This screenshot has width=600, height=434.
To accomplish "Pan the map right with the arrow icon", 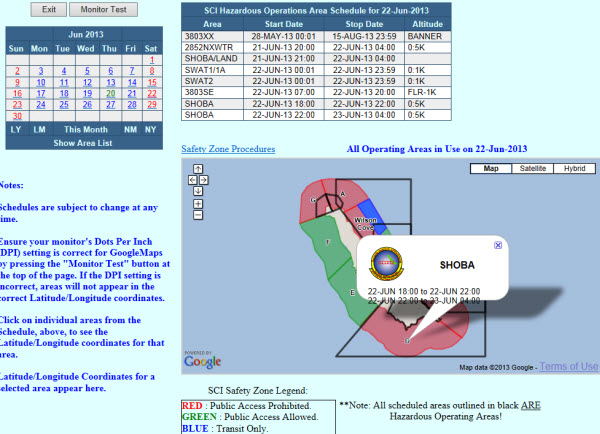I will 204,180.
